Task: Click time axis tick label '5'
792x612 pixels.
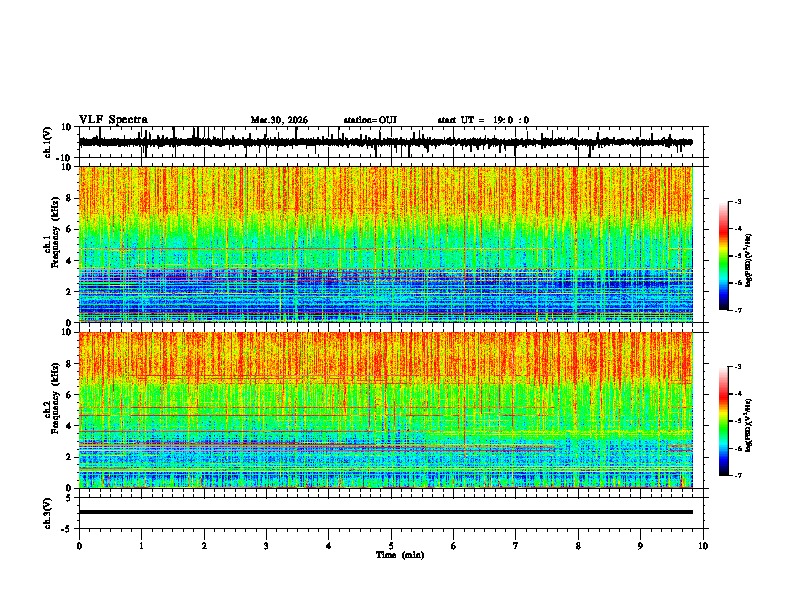Action: click(391, 546)
